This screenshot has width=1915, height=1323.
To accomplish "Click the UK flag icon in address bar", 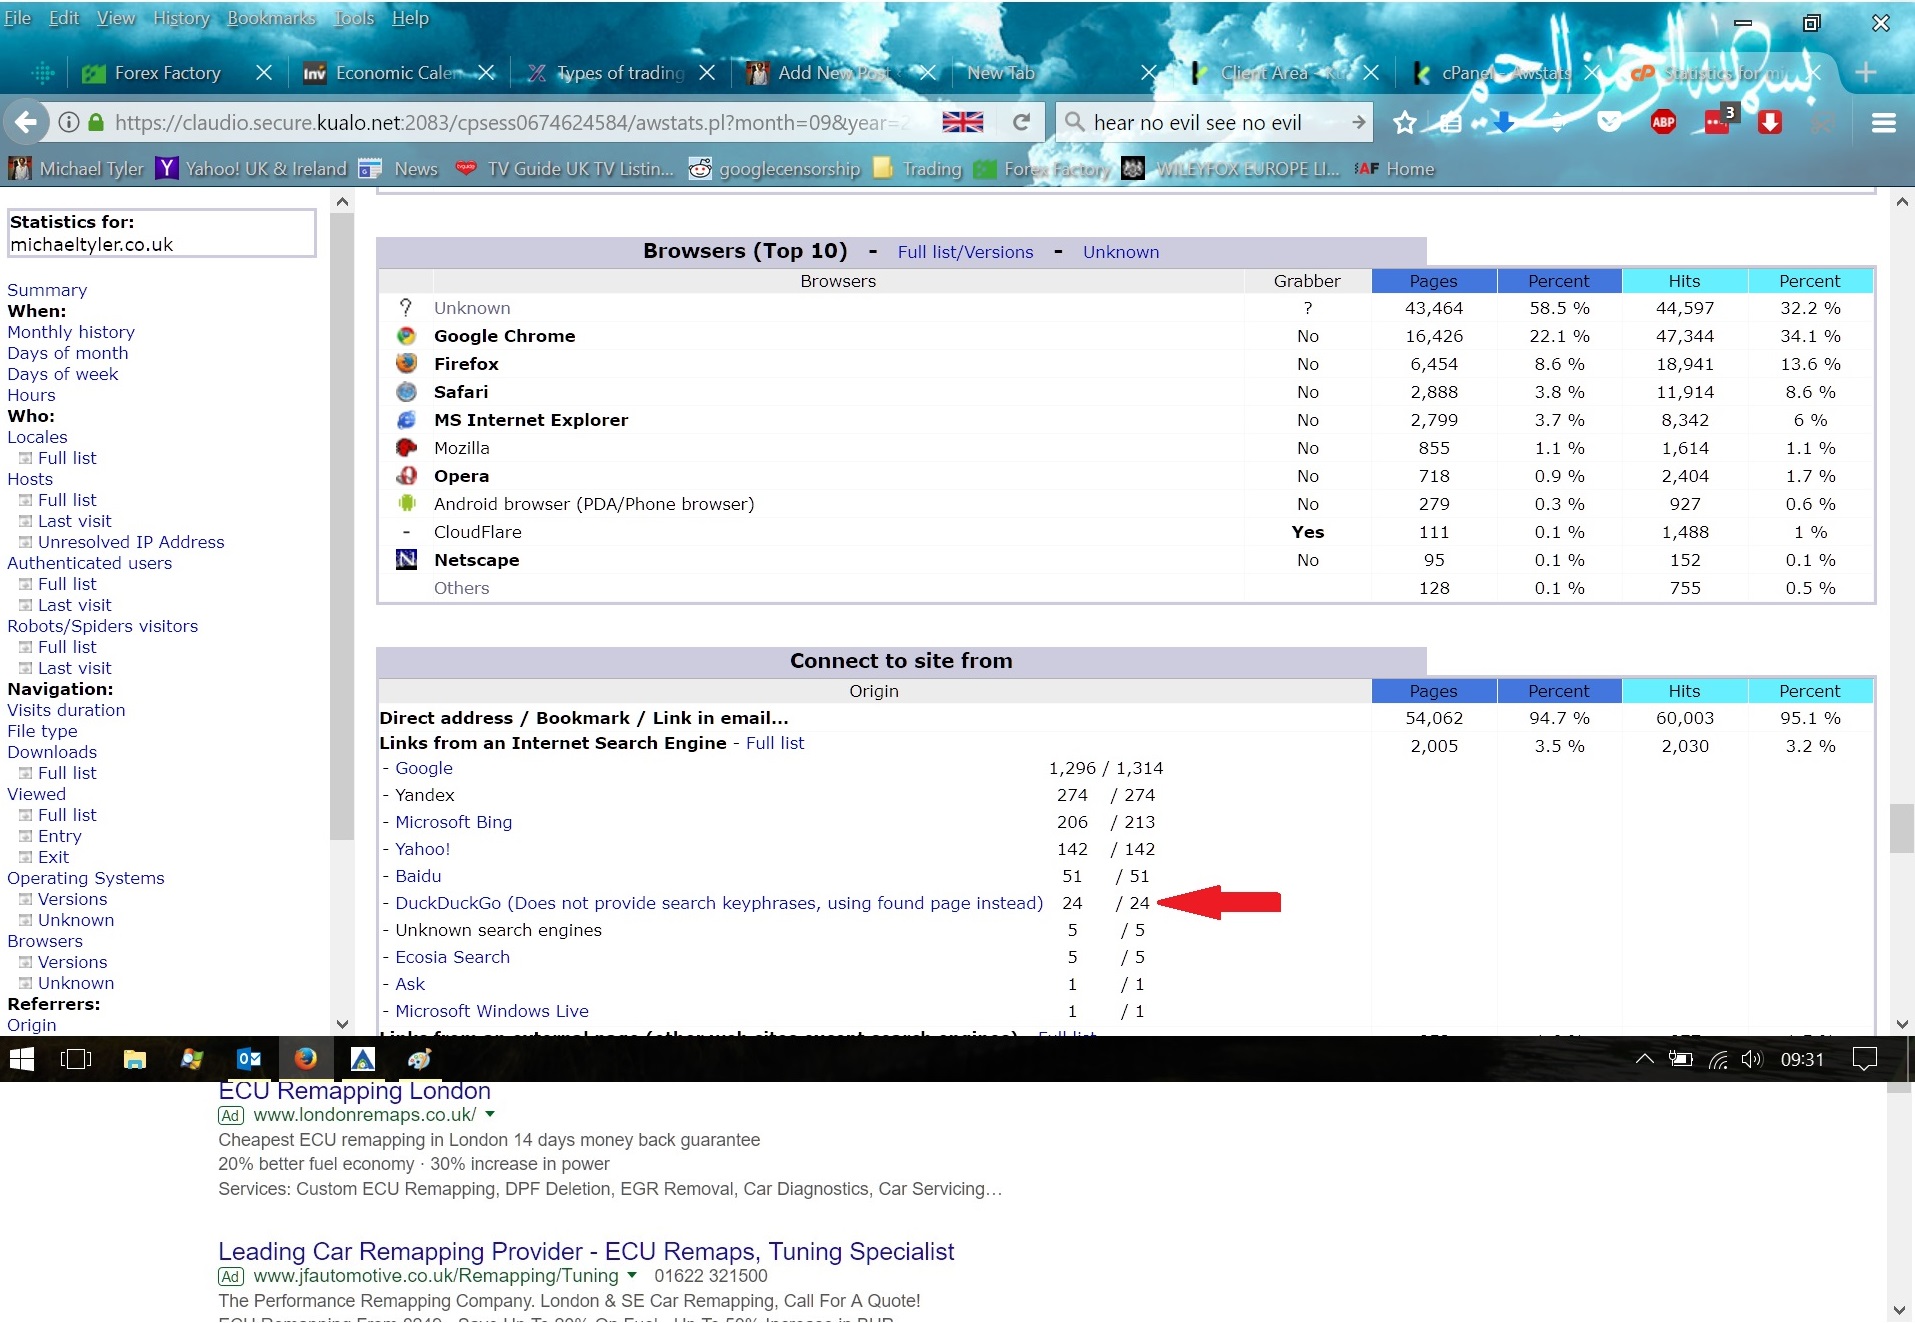I will coord(962,122).
